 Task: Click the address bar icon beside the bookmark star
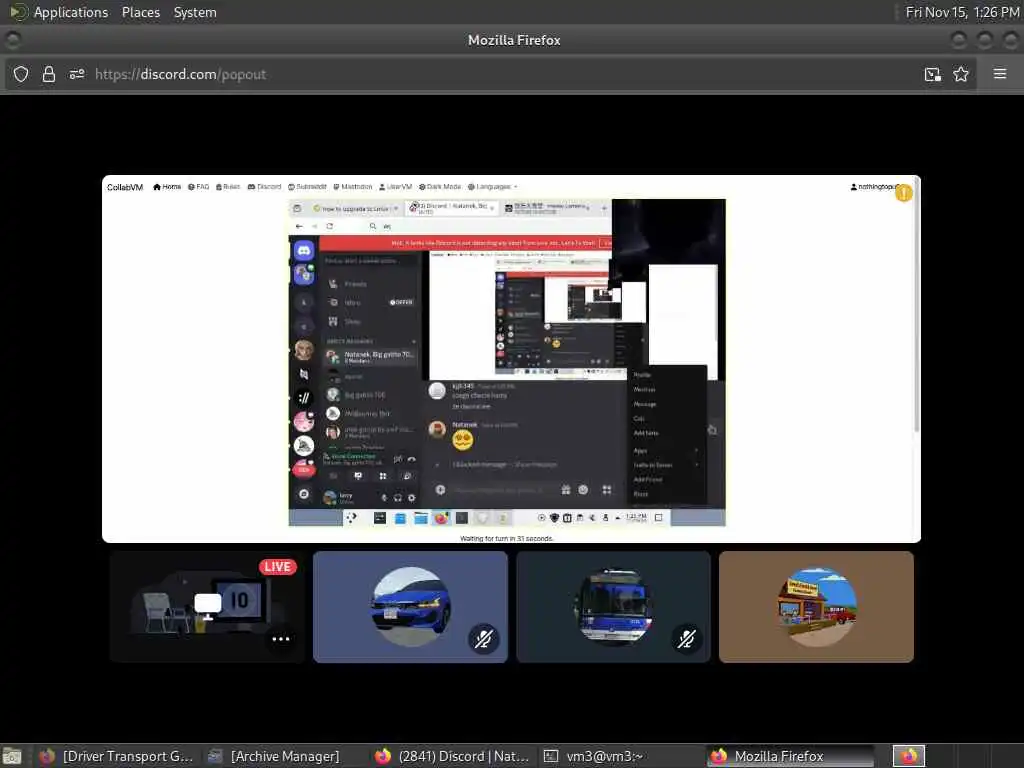click(933, 74)
